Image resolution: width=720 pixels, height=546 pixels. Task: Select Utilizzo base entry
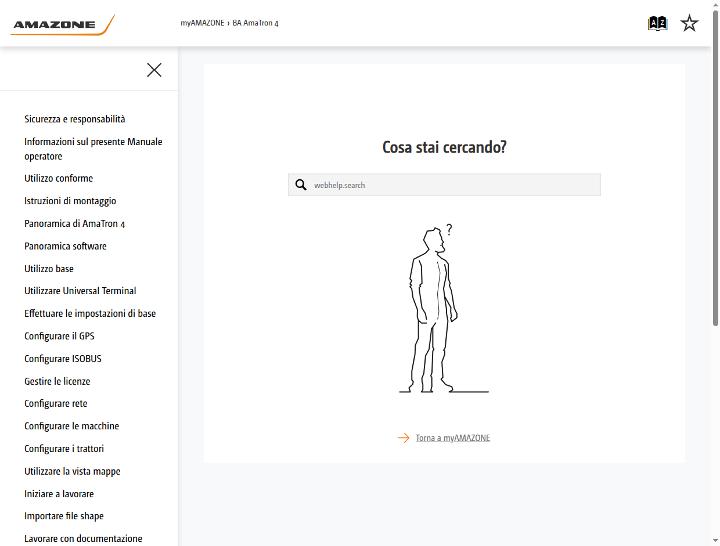[49, 269]
